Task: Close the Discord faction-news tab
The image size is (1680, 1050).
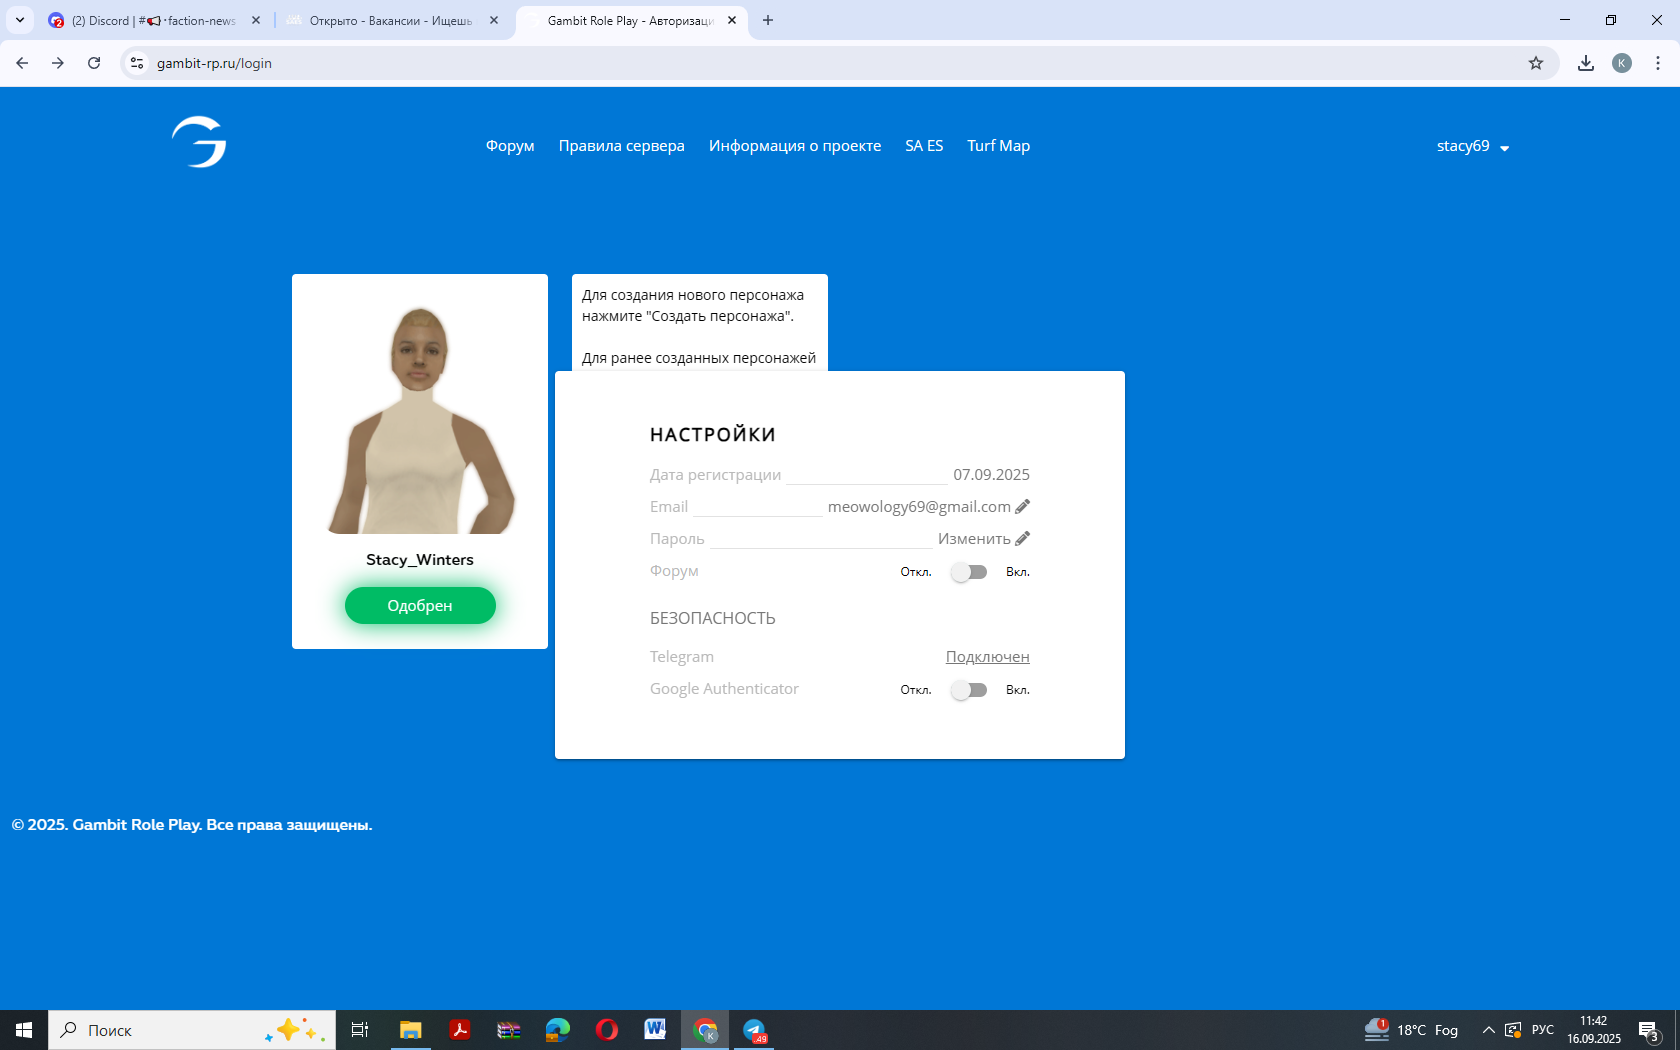Action: coord(256,20)
